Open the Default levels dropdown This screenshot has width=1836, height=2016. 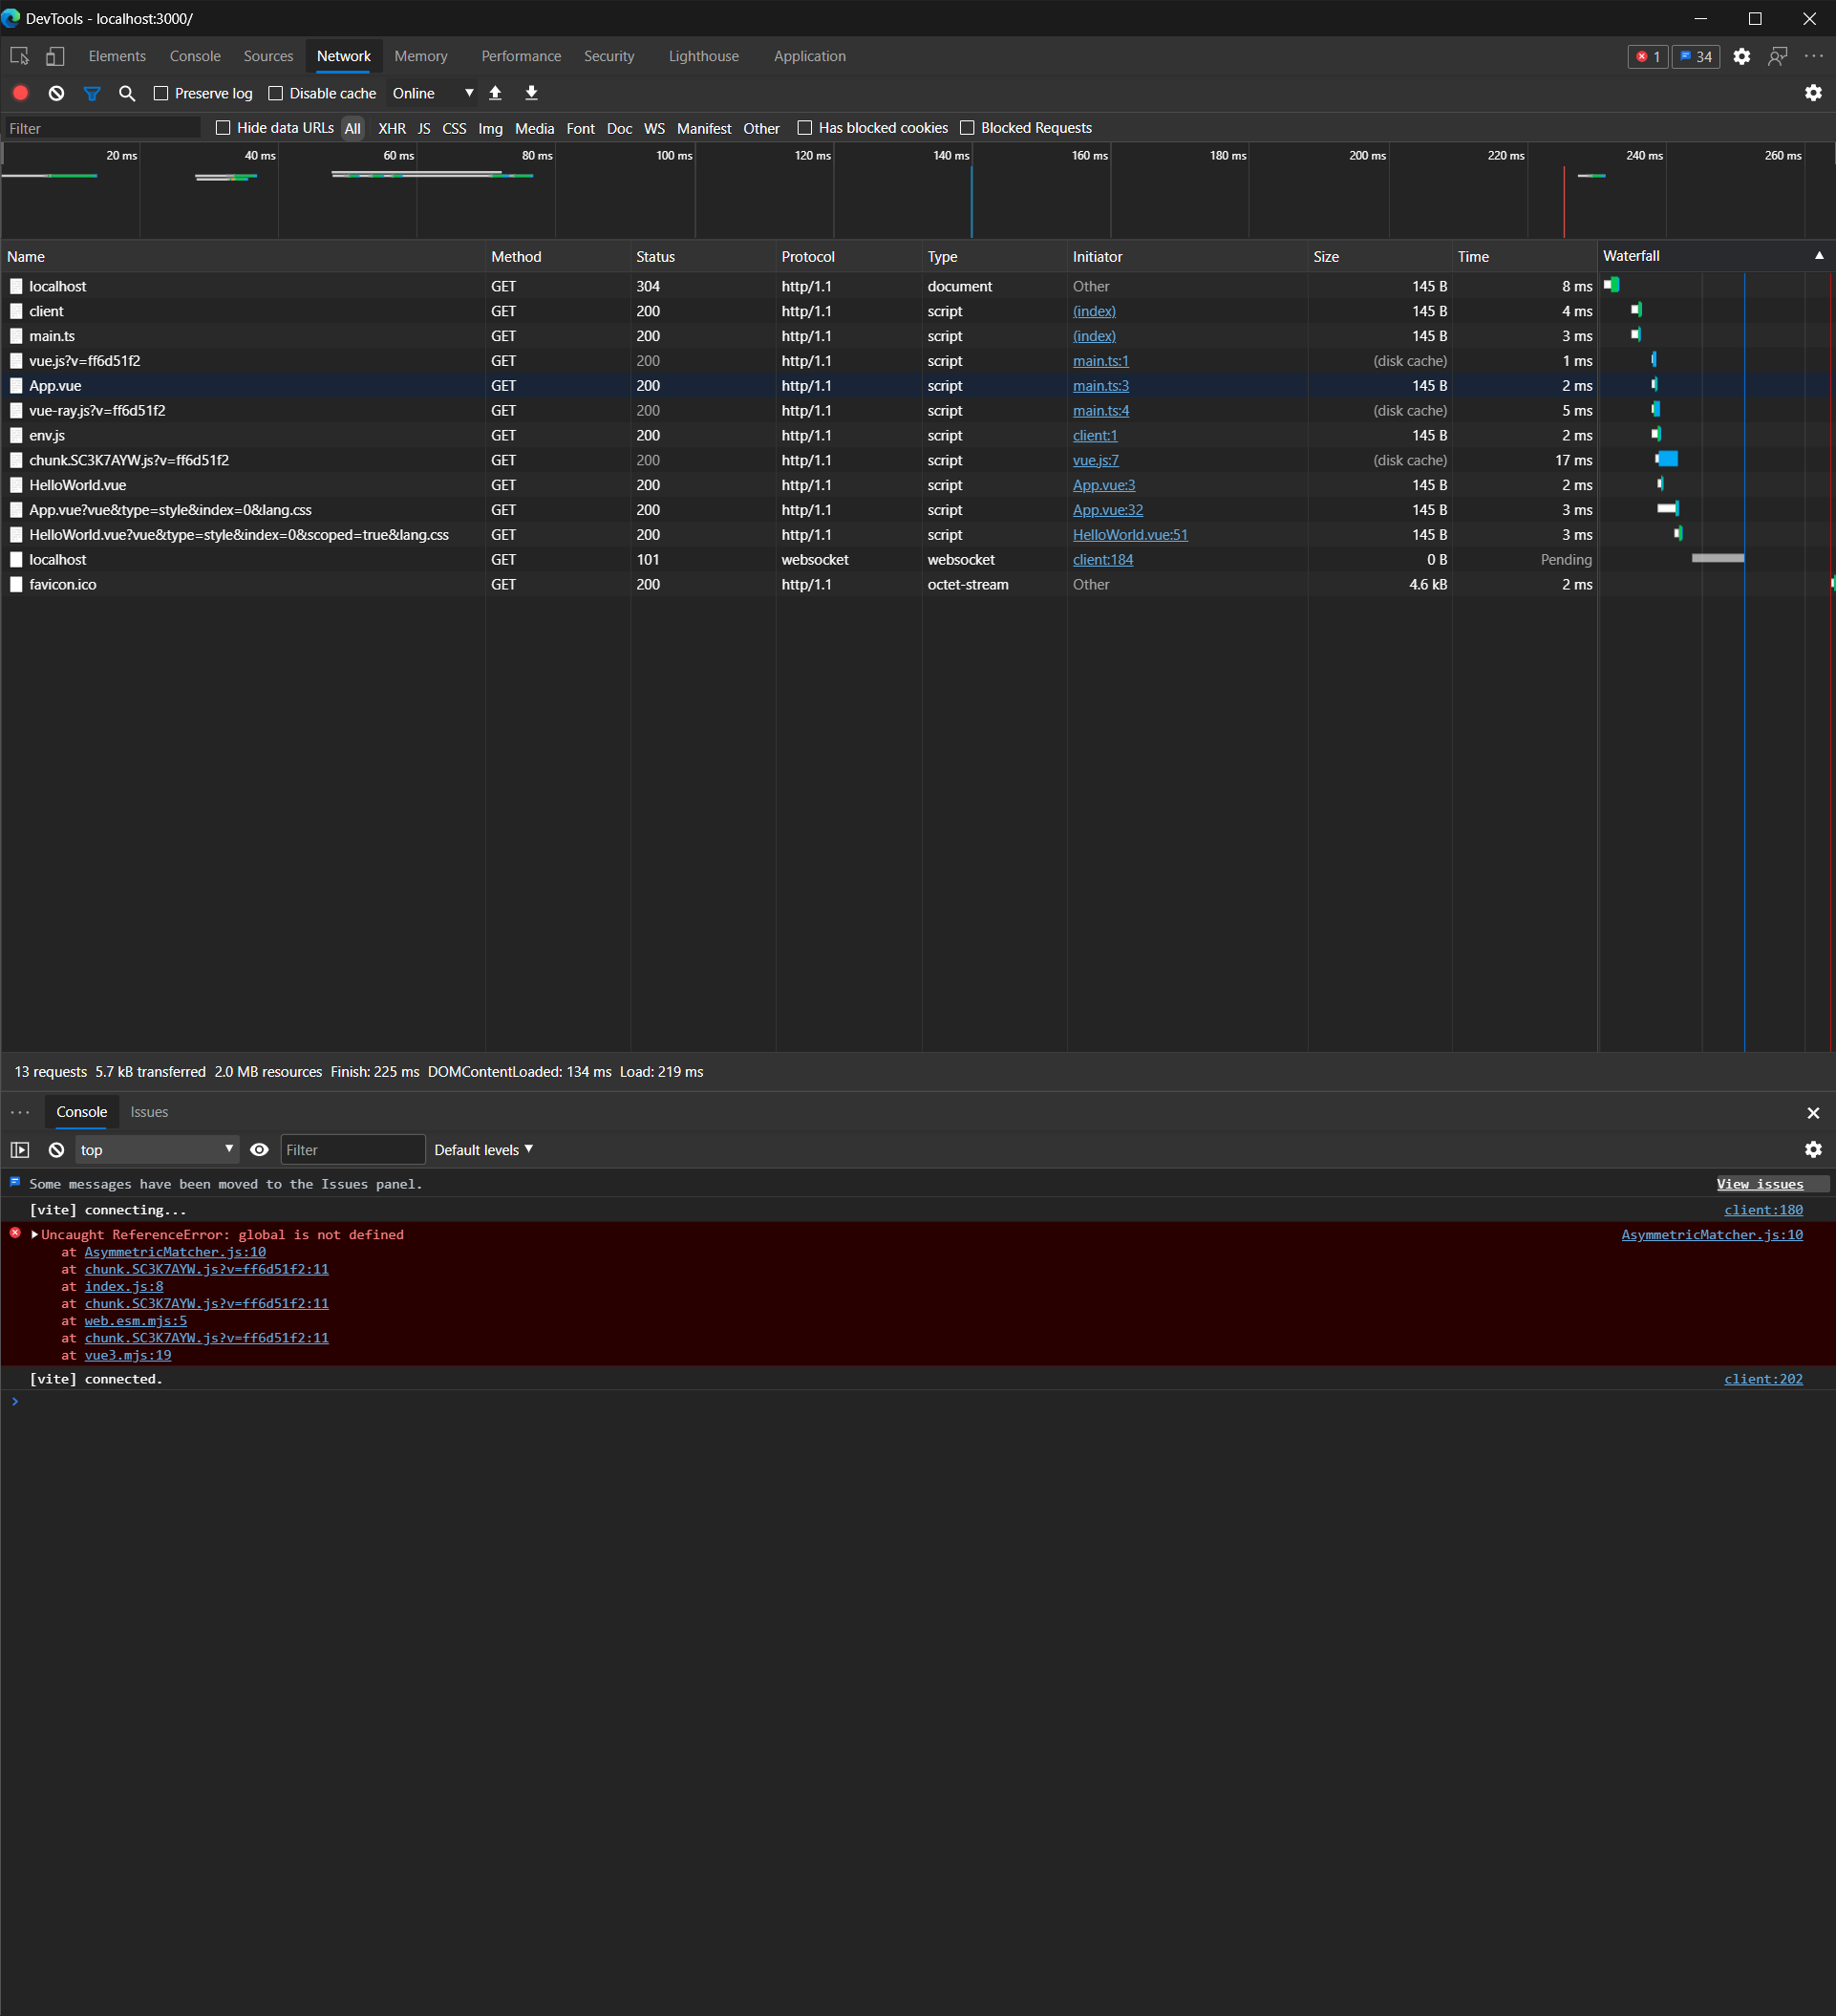[x=483, y=1150]
